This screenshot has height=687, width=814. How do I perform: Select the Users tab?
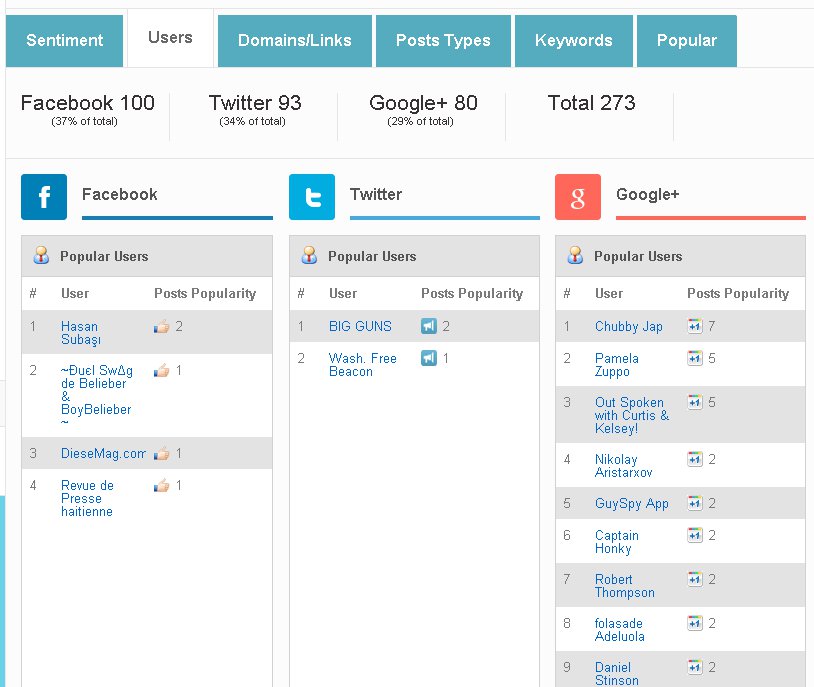click(170, 38)
